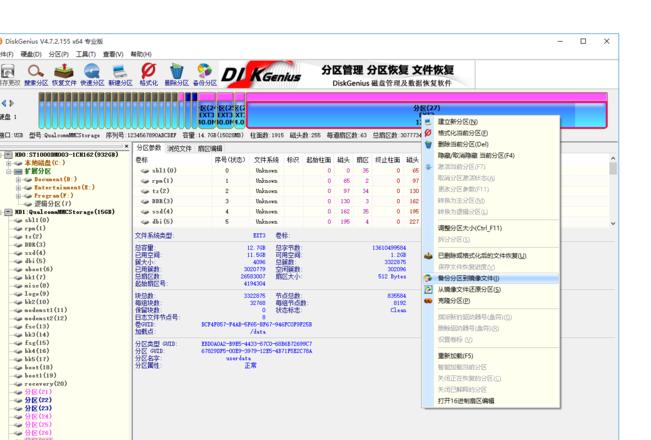Click the red format icon beside 格式化当前分区
This screenshot has height=440, width=651.
[428, 133]
